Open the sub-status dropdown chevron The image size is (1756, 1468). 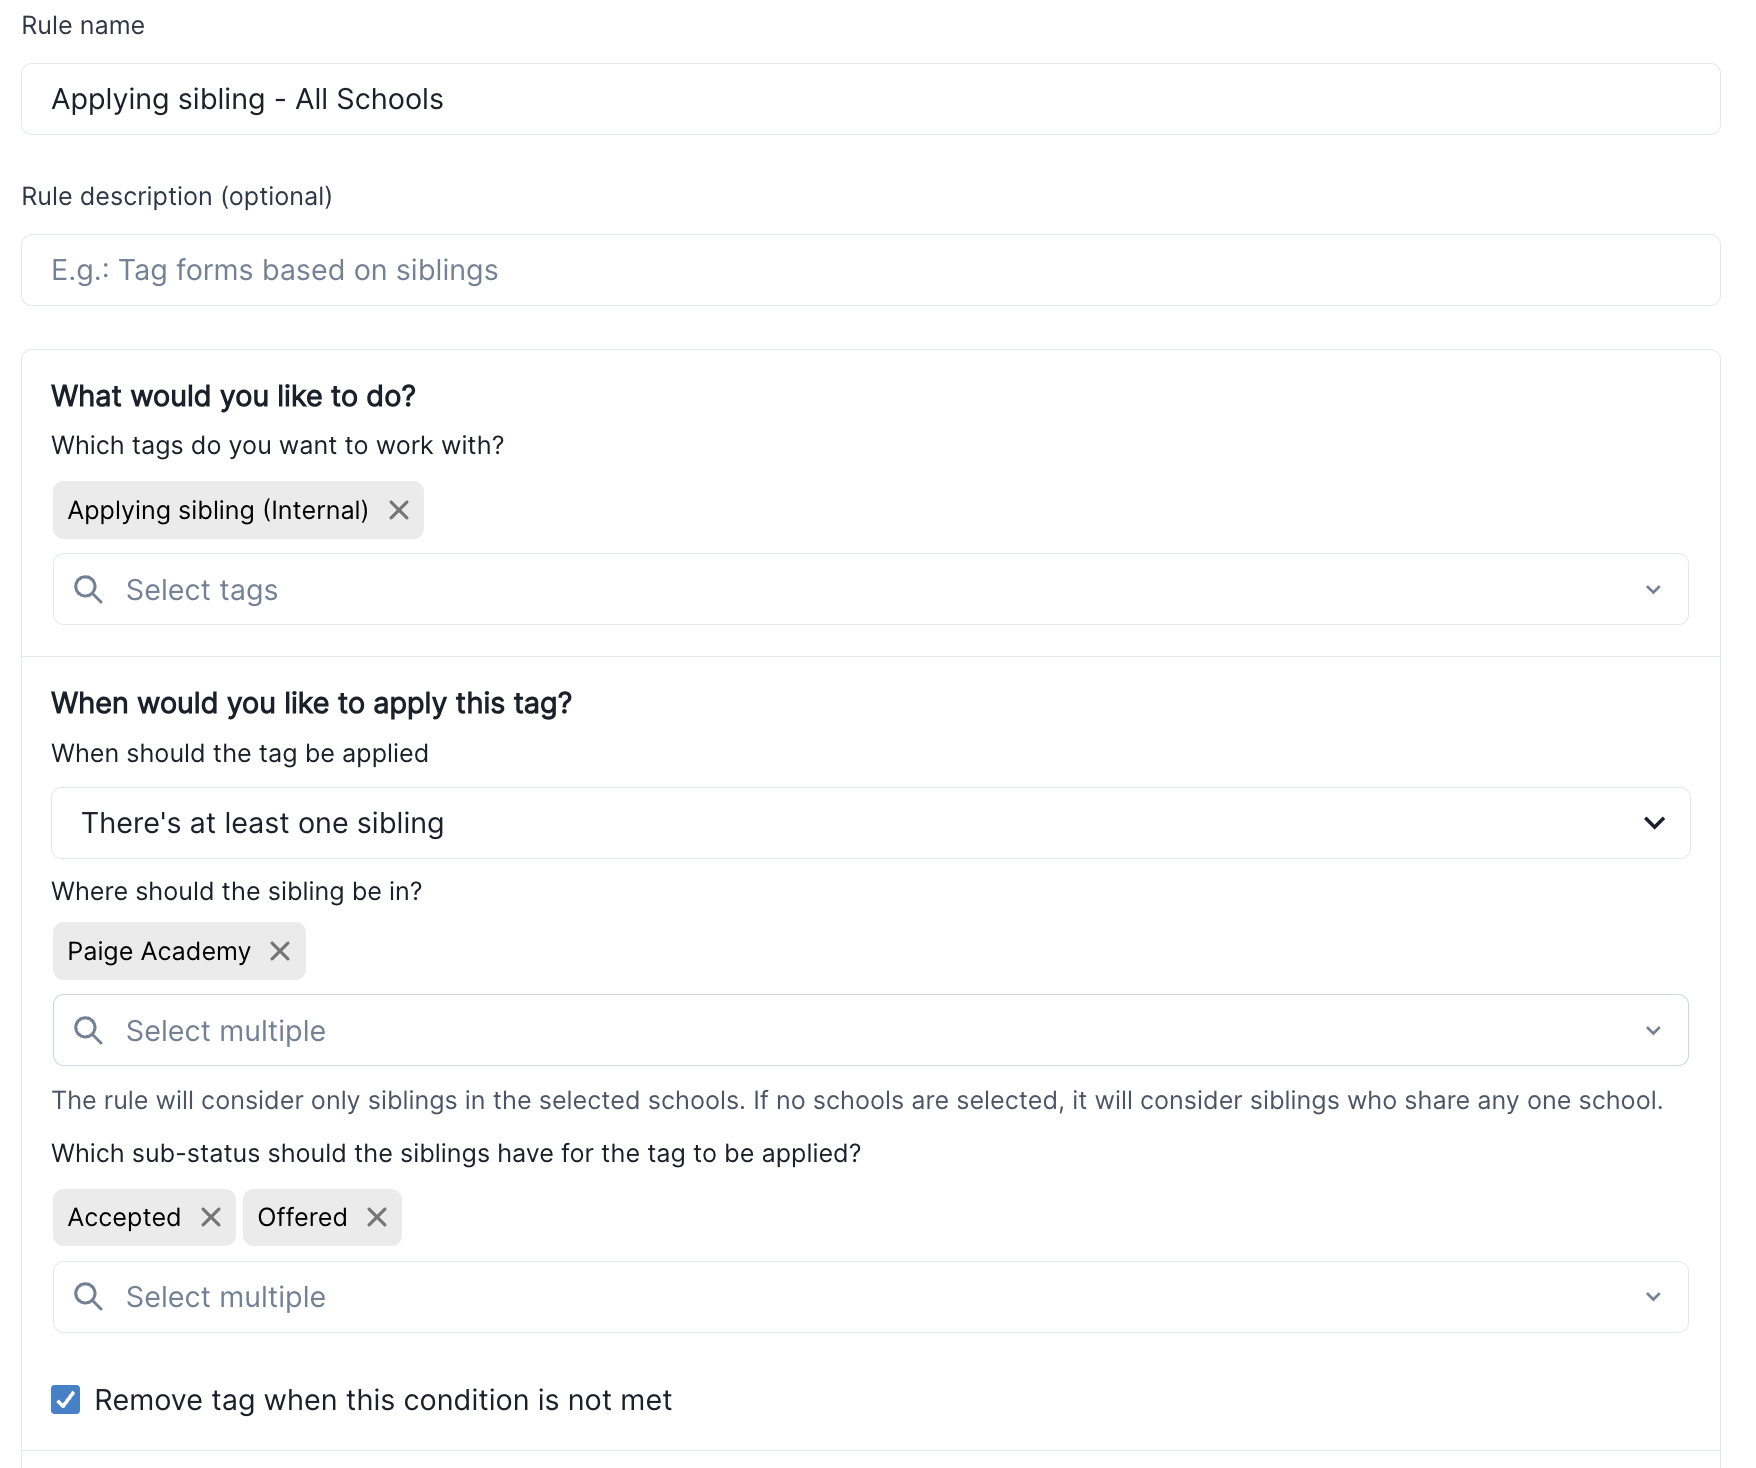point(1653,1297)
